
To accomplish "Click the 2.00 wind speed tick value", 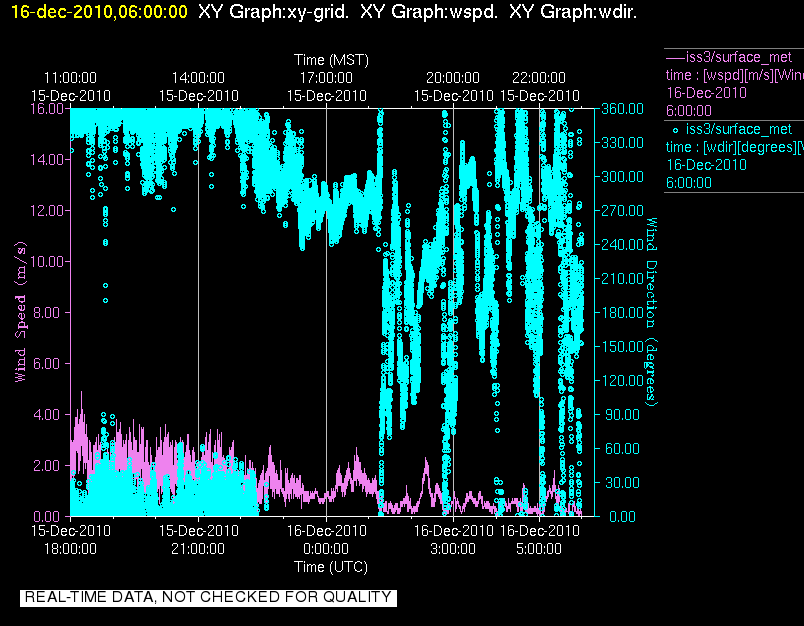I will point(49,466).
